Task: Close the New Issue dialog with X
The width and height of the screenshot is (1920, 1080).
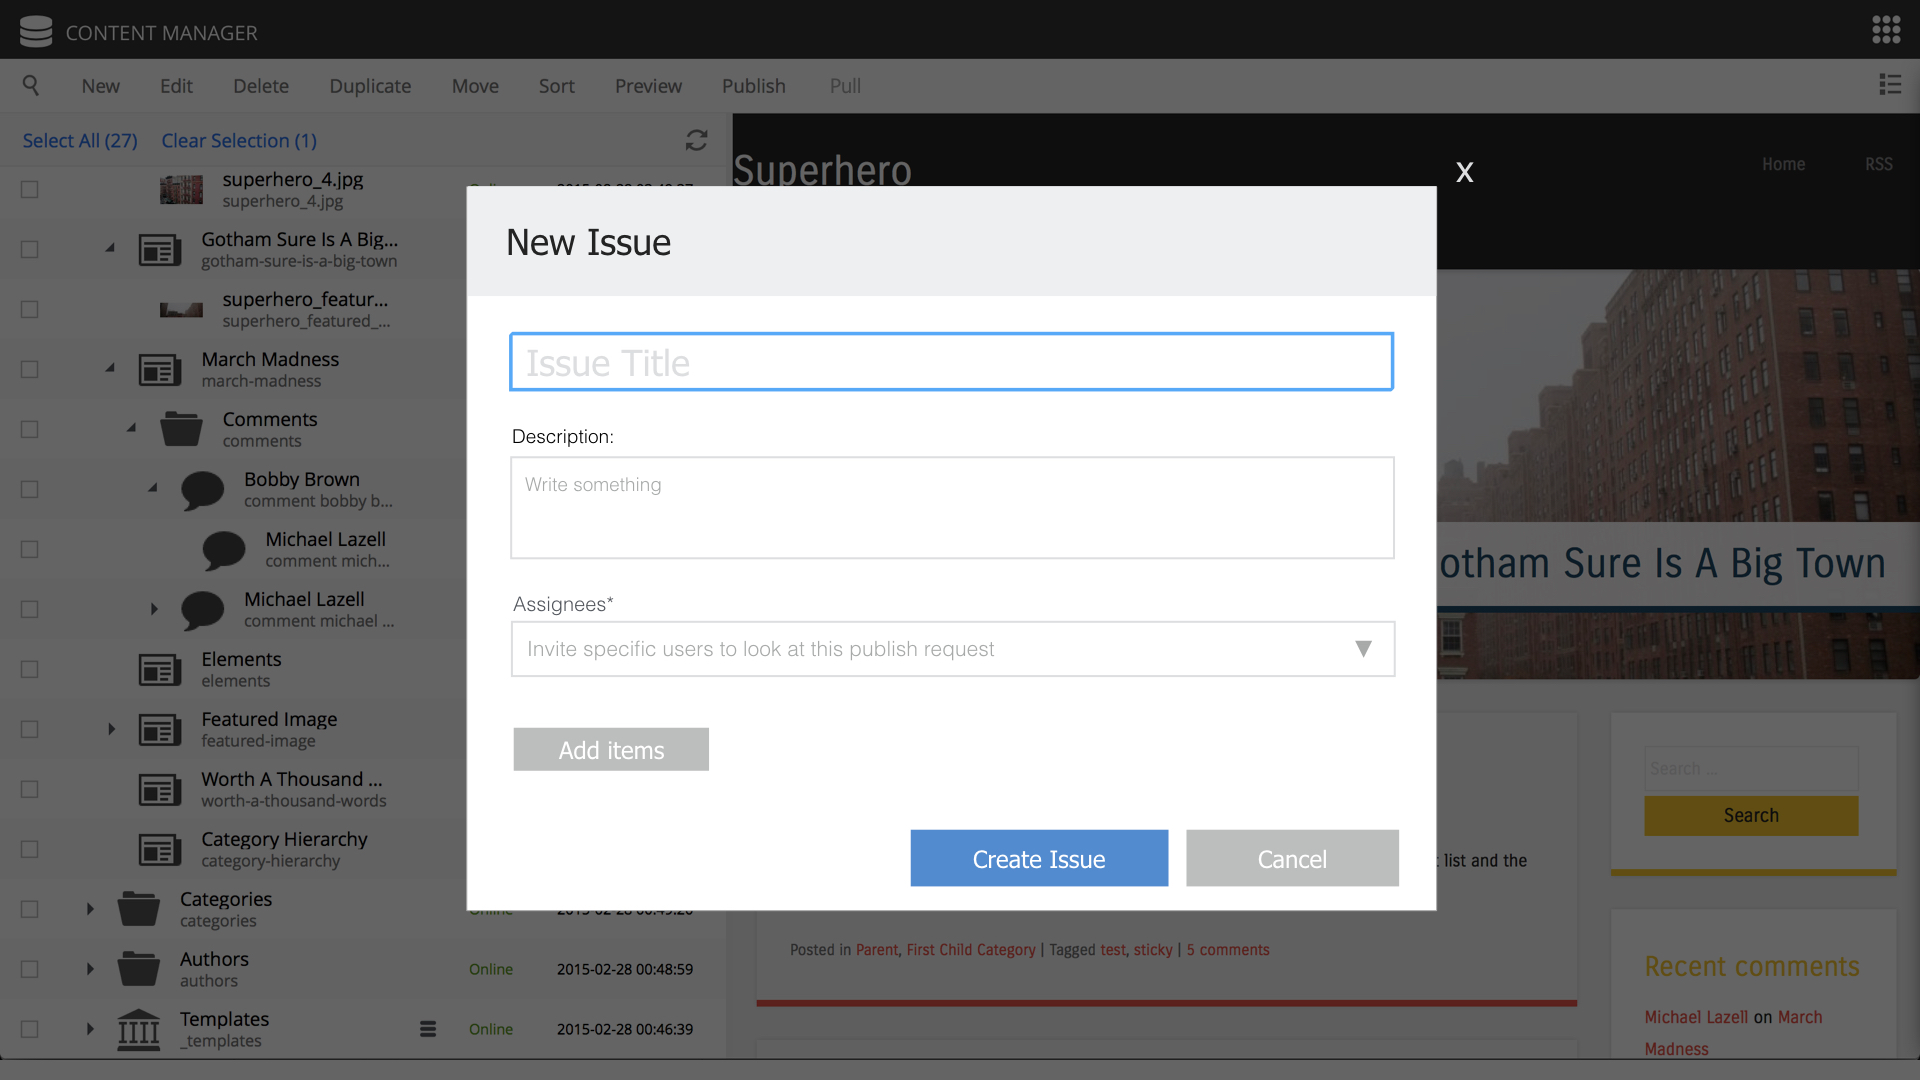Action: (x=1465, y=172)
